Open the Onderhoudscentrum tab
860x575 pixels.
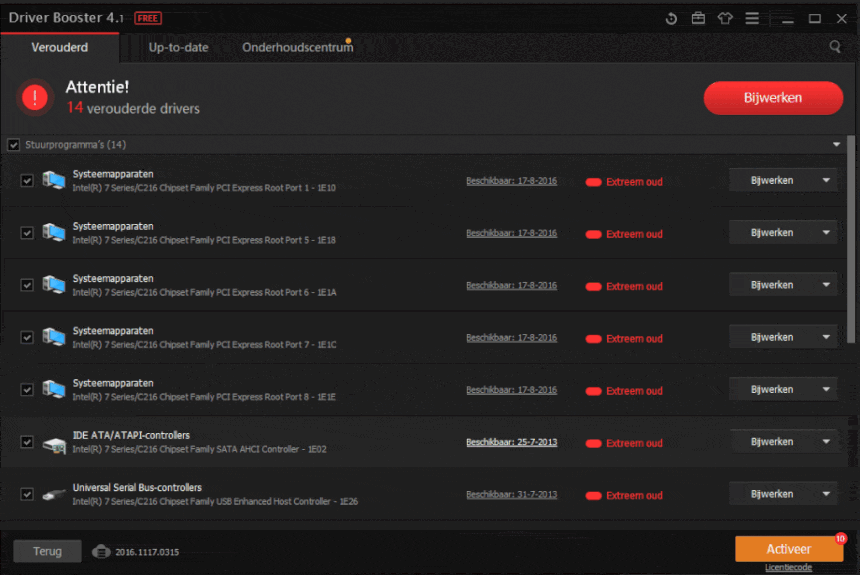(298, 48)
